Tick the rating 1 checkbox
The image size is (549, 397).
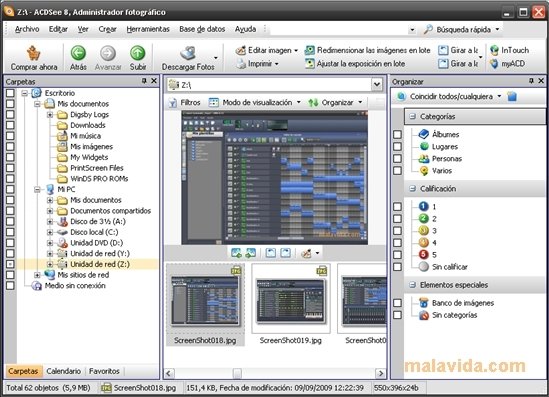[397, 207]
